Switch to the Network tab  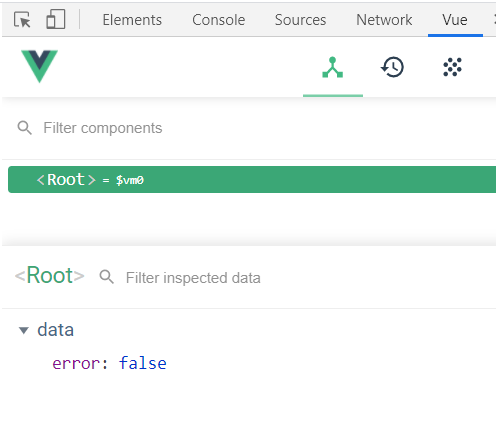click(384, 20)
